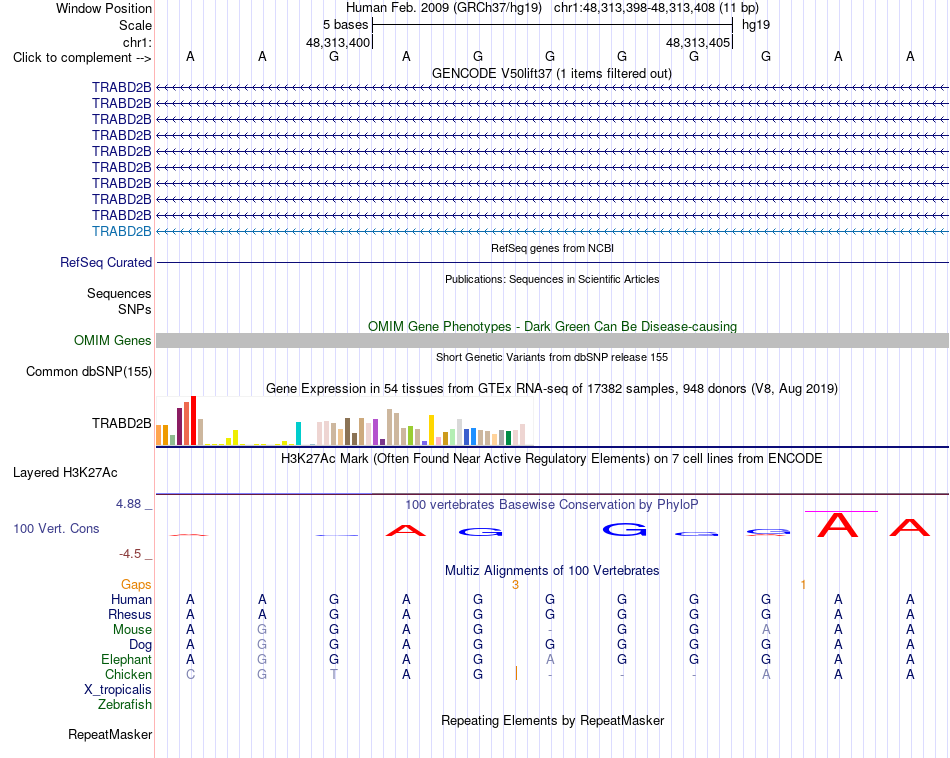
Task: Open the GTEx Gene Expression track title
Action: (x=551, y=388)
